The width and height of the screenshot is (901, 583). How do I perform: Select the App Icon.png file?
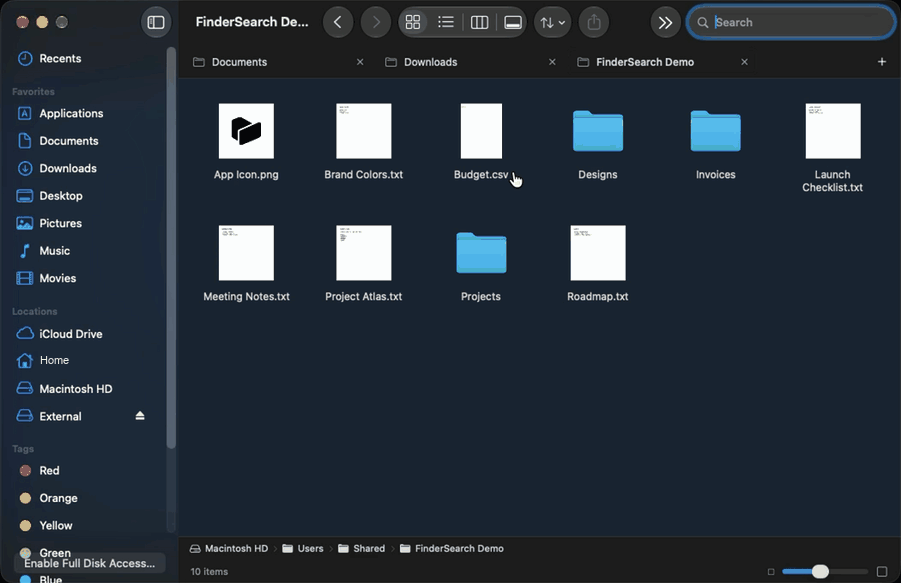[247, 142]
